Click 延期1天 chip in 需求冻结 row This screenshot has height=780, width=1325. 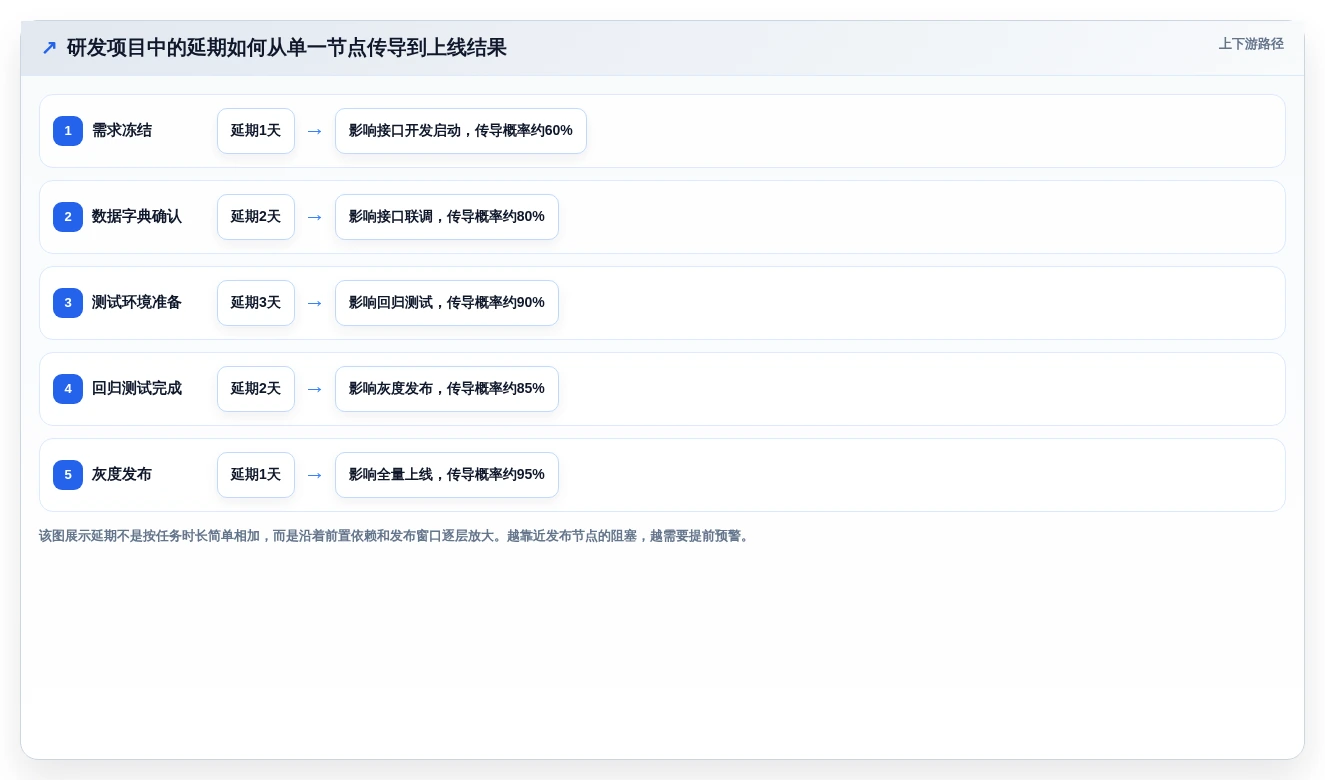point(256,131)
